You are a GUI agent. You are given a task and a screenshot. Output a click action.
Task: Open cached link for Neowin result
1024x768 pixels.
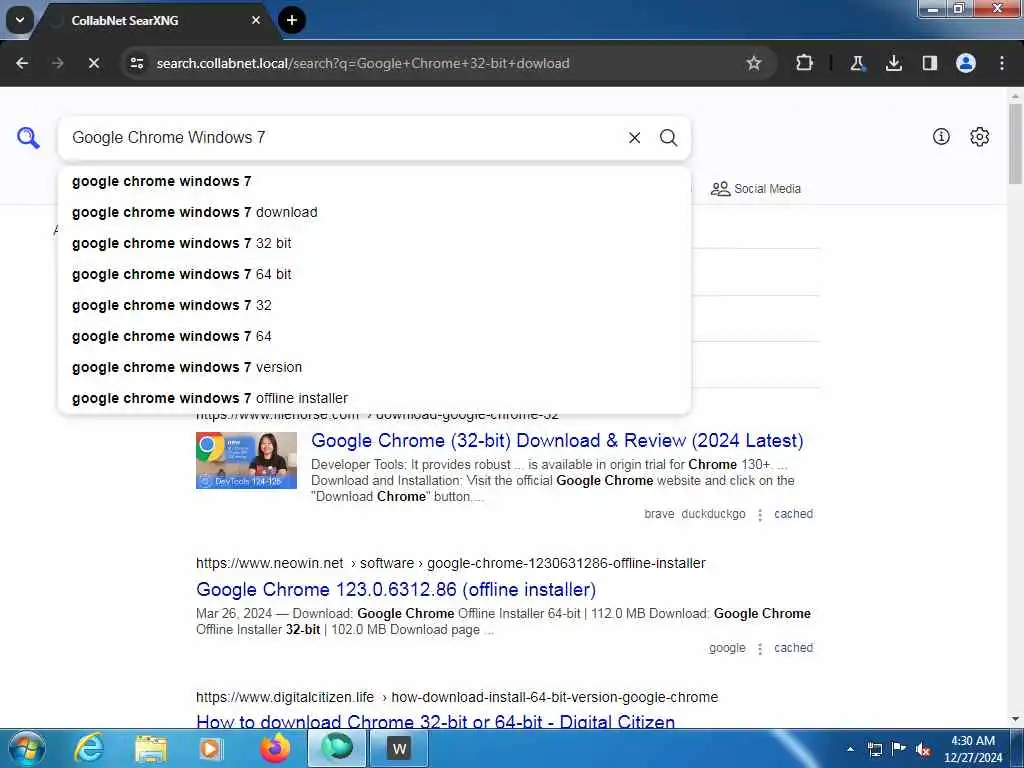[793, 648]
